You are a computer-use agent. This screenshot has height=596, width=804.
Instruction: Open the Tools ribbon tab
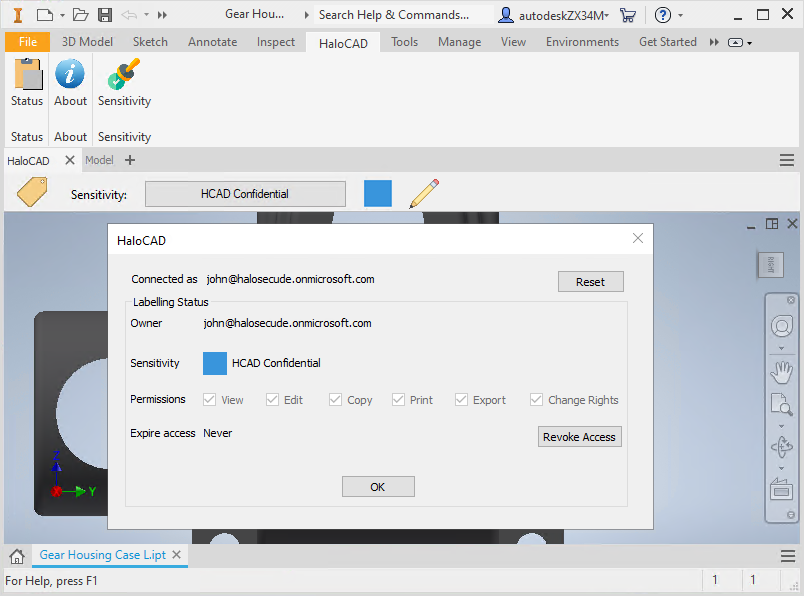pyautogui.click(x=404, y=42)
